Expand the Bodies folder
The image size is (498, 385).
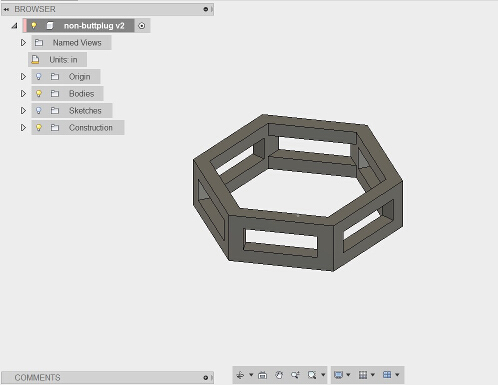[x=23, y=94]
